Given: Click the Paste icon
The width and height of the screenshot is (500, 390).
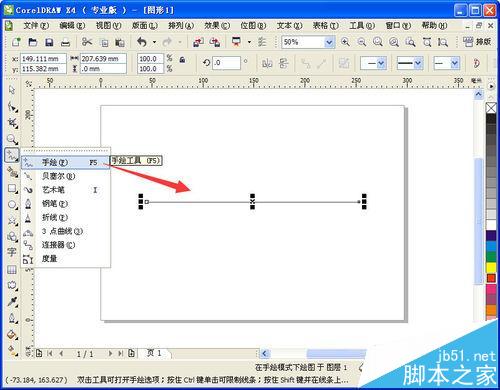Looking at the screenshot, I should (120, 42).
